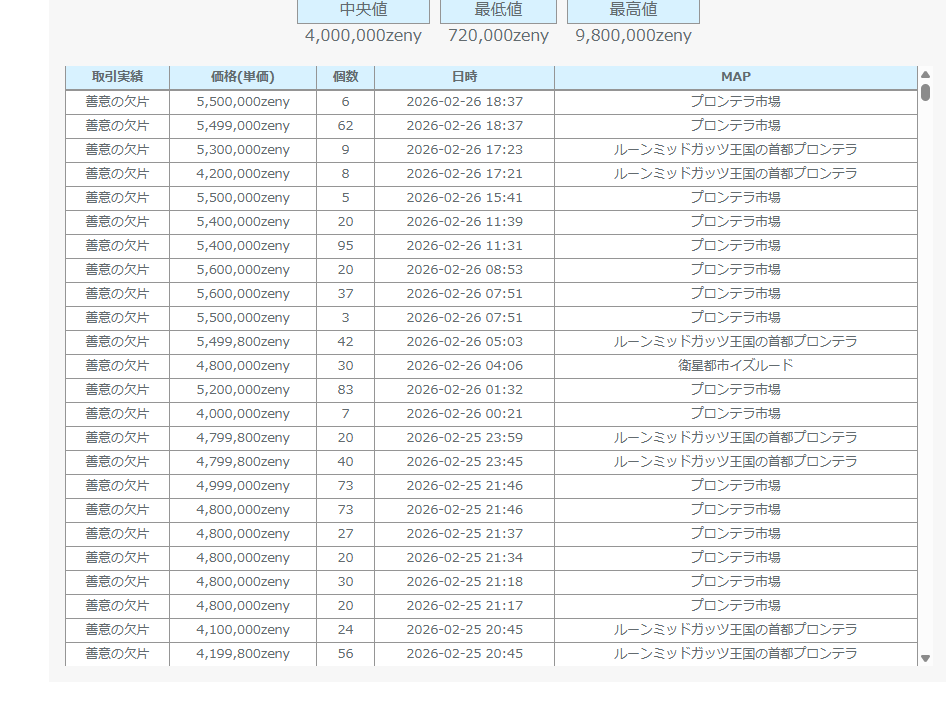
Task: Sort by the 取引実績 column header
Action: click(x=117, y=77)
